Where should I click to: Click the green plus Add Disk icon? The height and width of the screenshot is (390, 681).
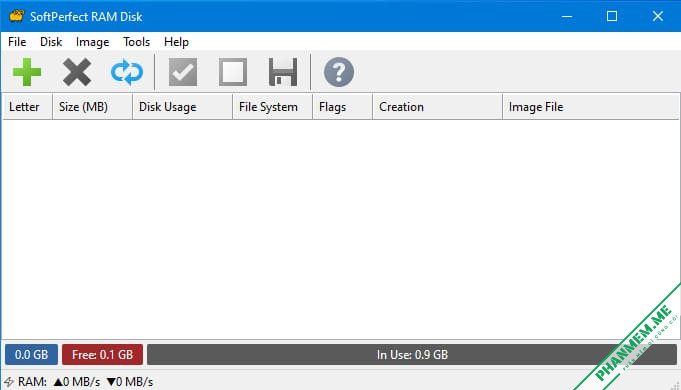tap(27, 72)
